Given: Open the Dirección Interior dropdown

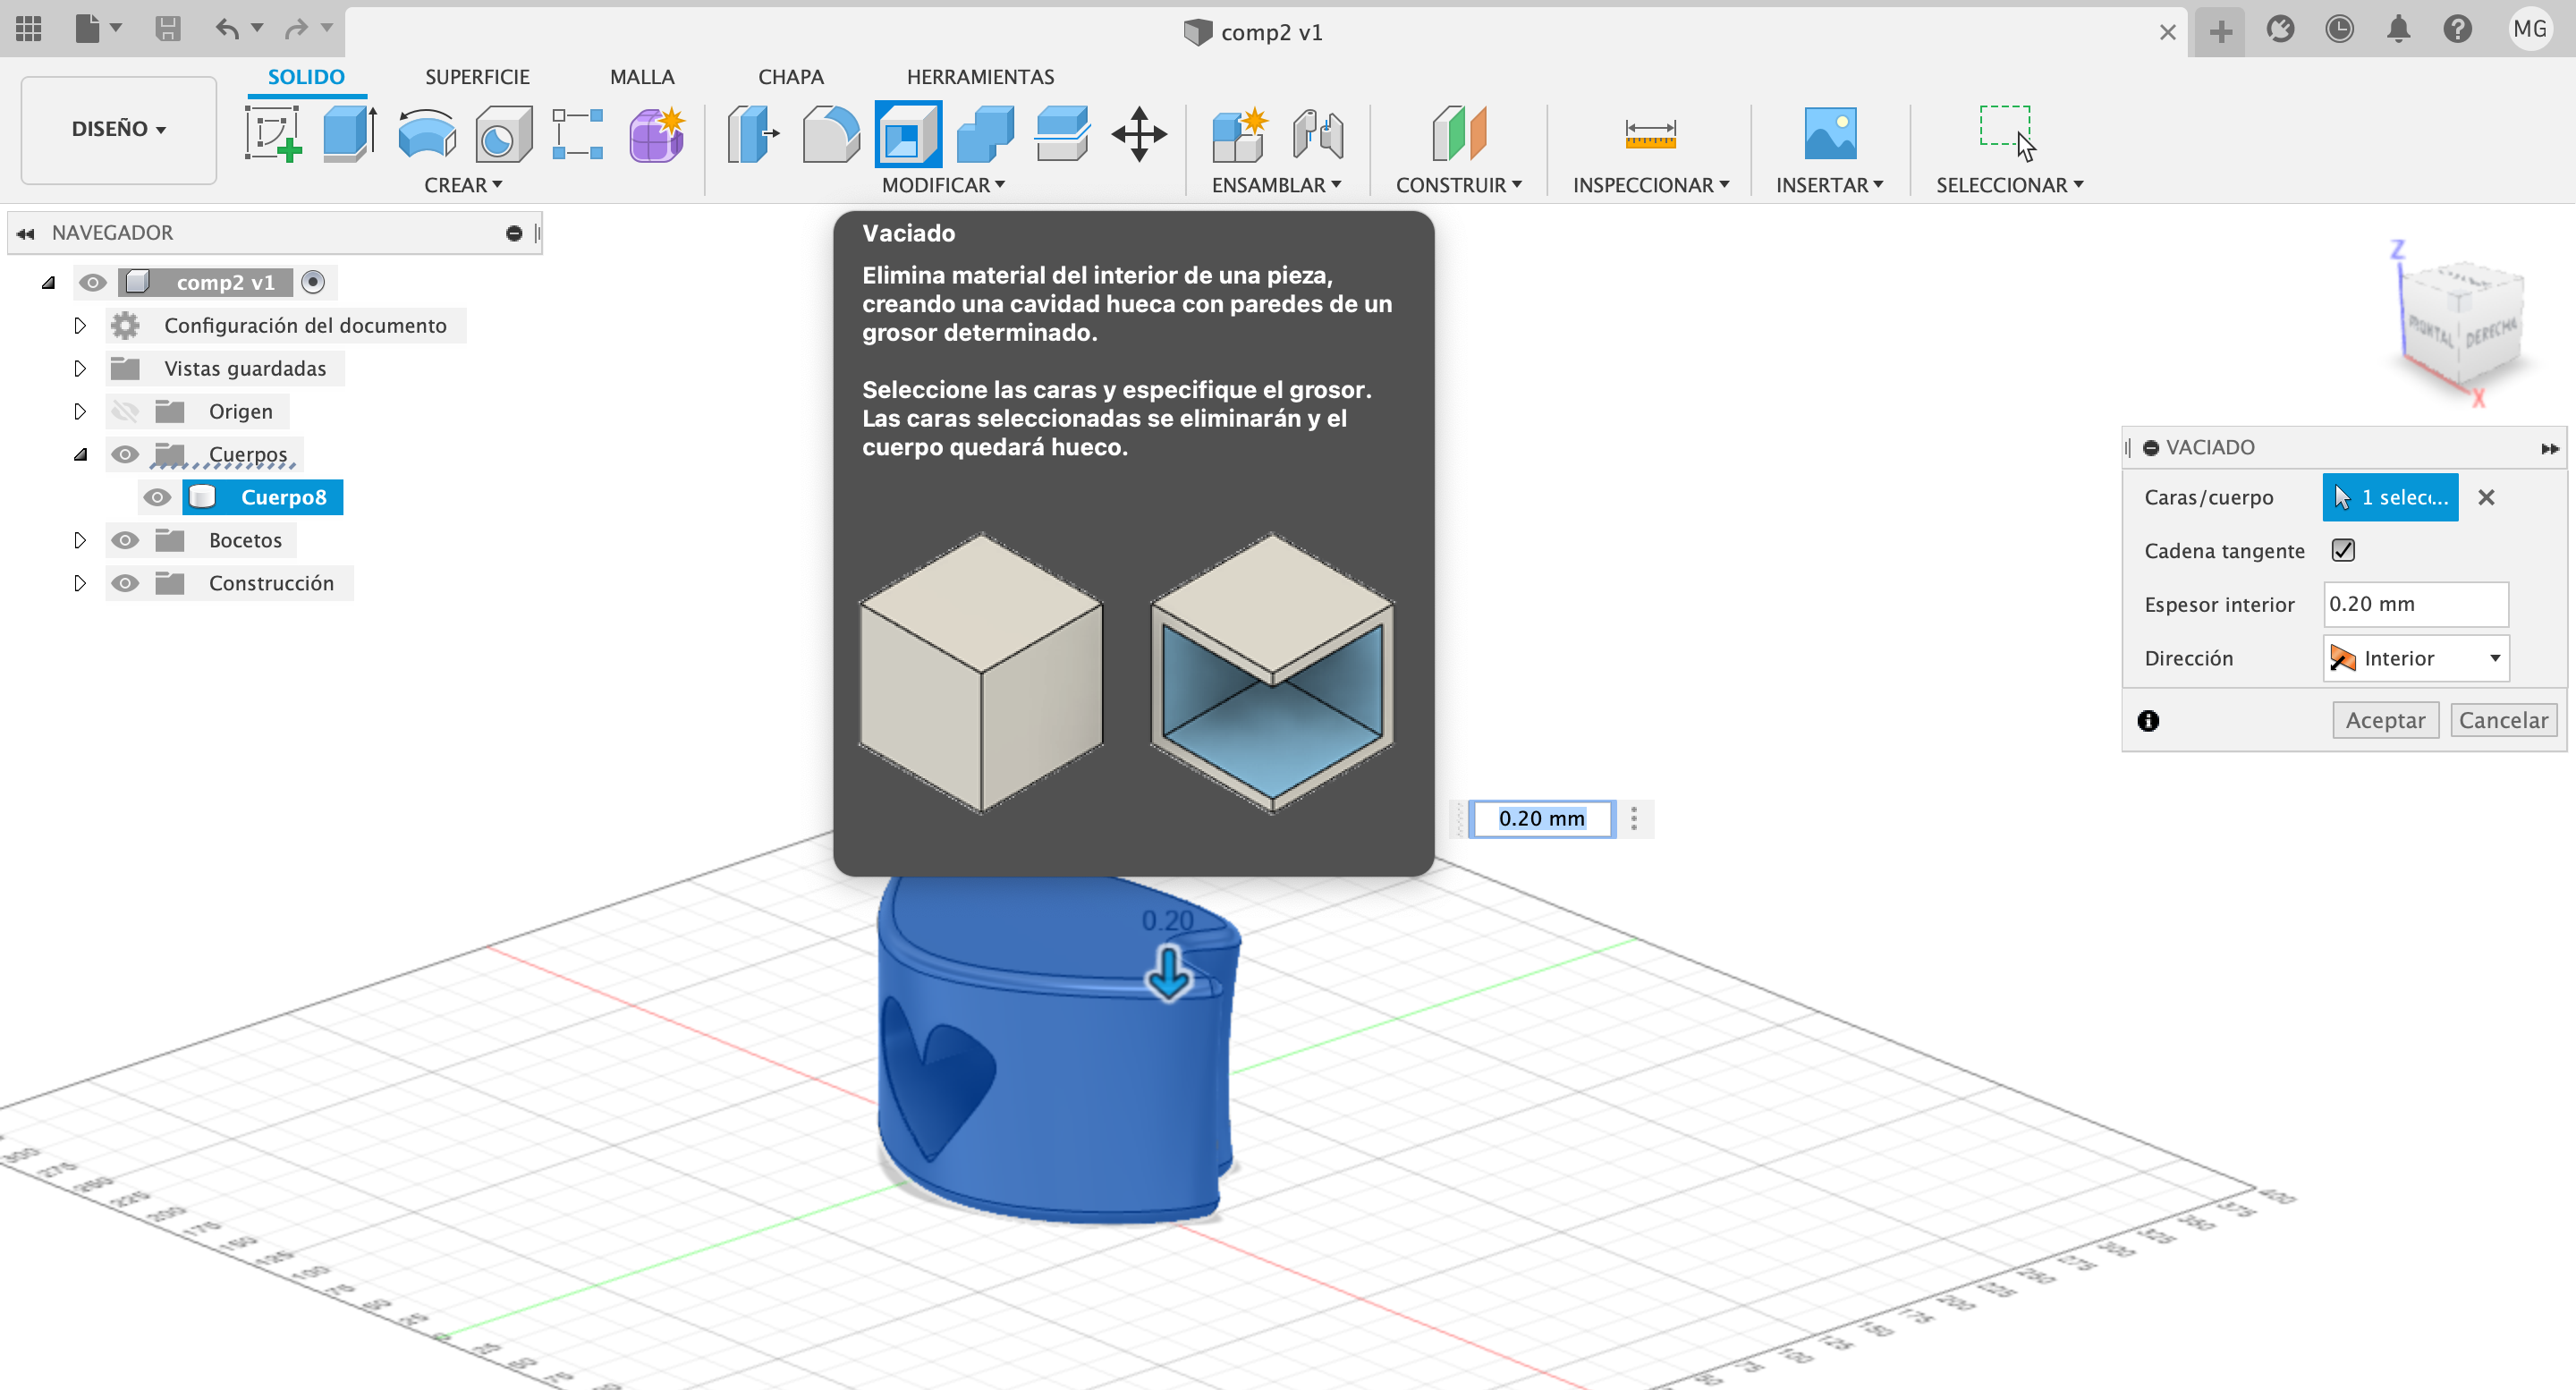Looking at the screenshot, I should click(x=2415, y=658).
